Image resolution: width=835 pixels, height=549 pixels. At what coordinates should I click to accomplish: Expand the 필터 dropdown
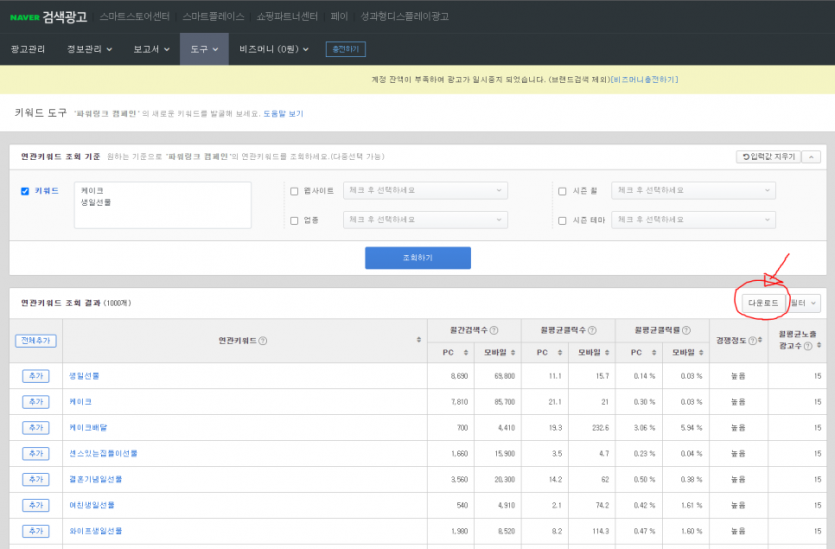804,303
